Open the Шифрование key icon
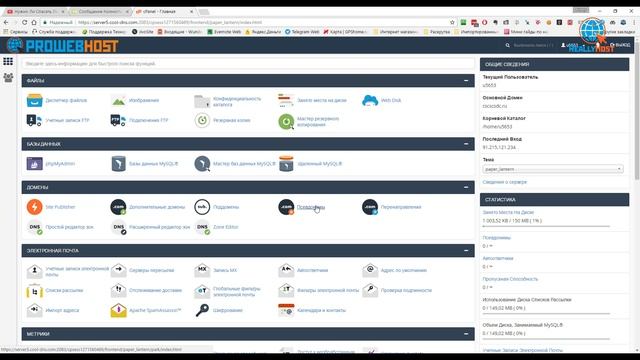 pyautogui.click(x=202, y=310)
